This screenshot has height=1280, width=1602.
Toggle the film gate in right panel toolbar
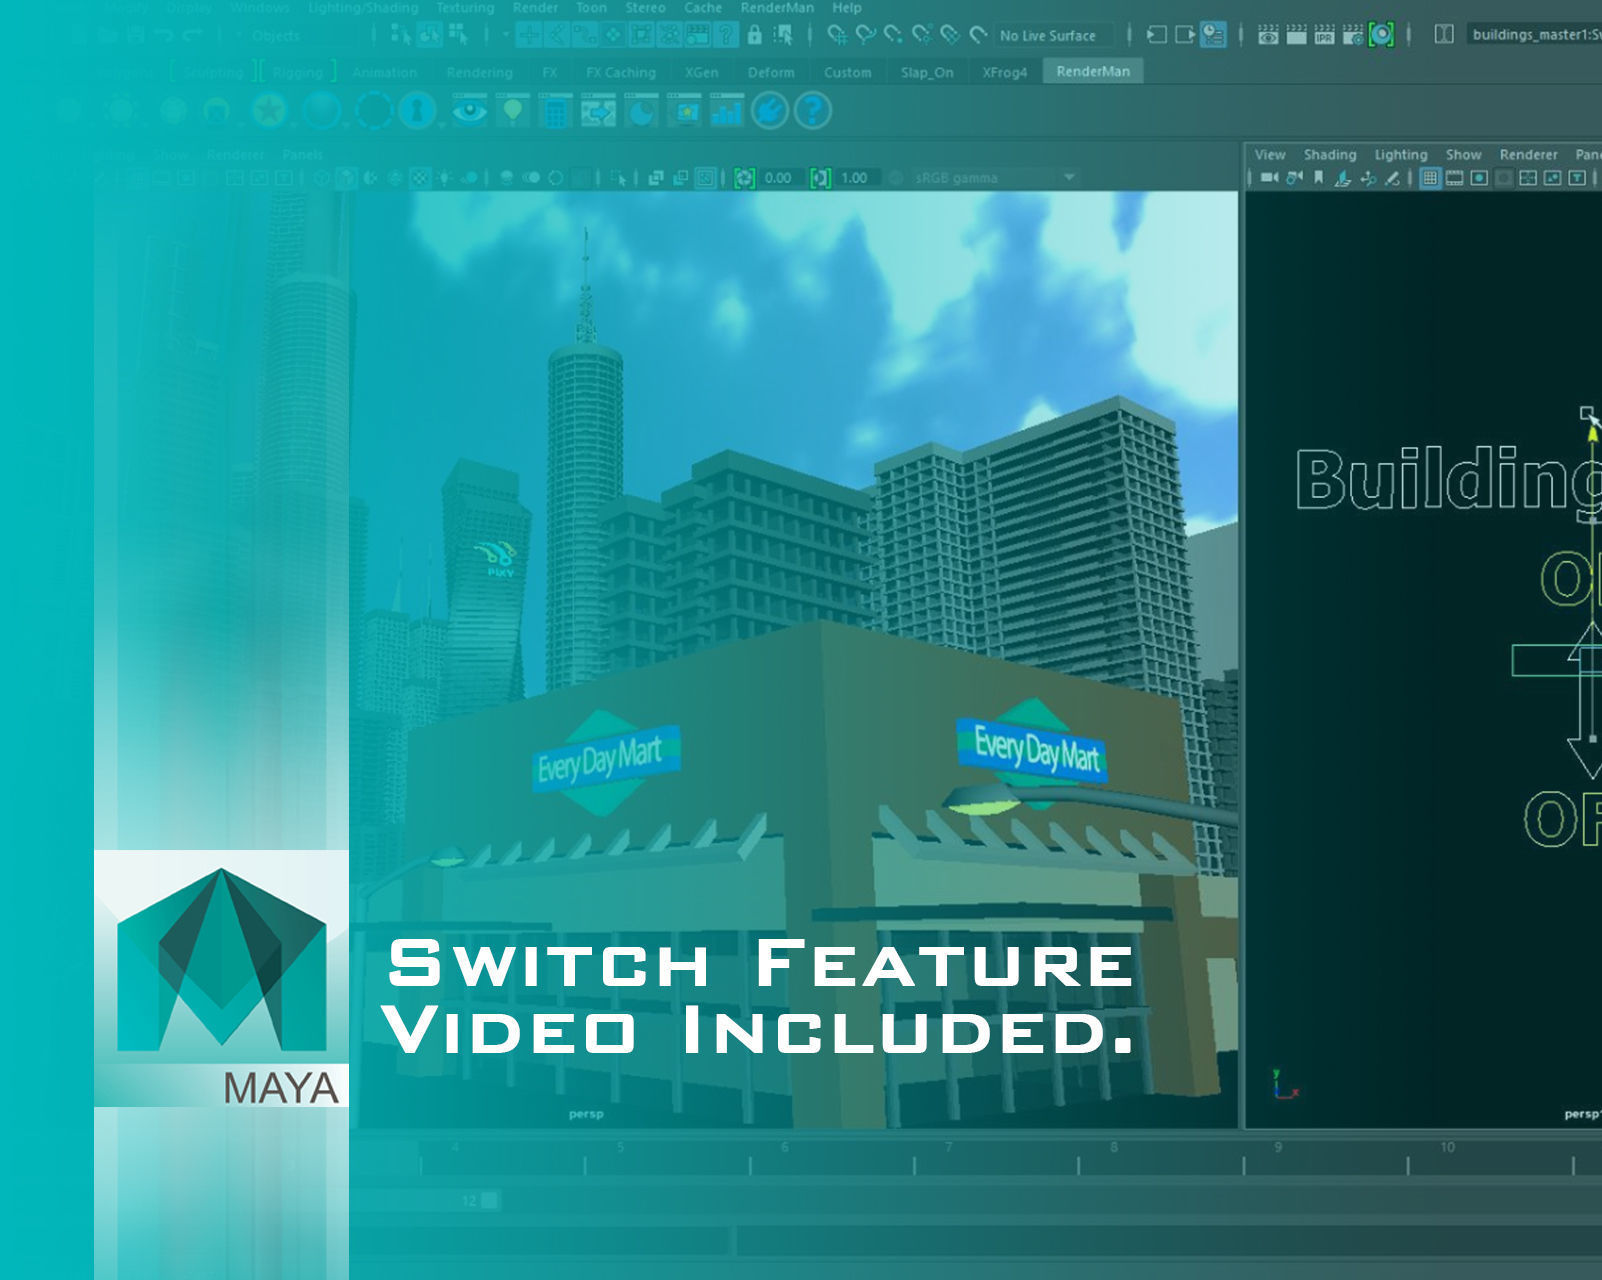(1454, 178)
